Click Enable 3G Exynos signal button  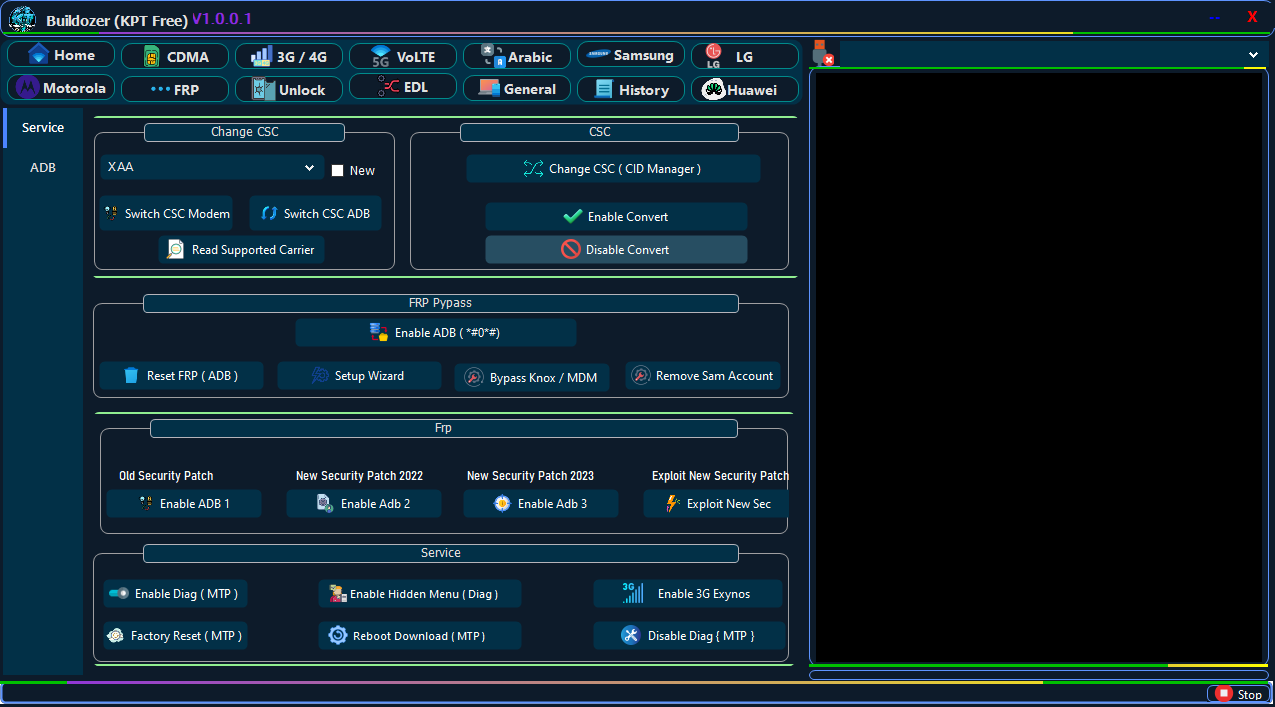(687, 594)
